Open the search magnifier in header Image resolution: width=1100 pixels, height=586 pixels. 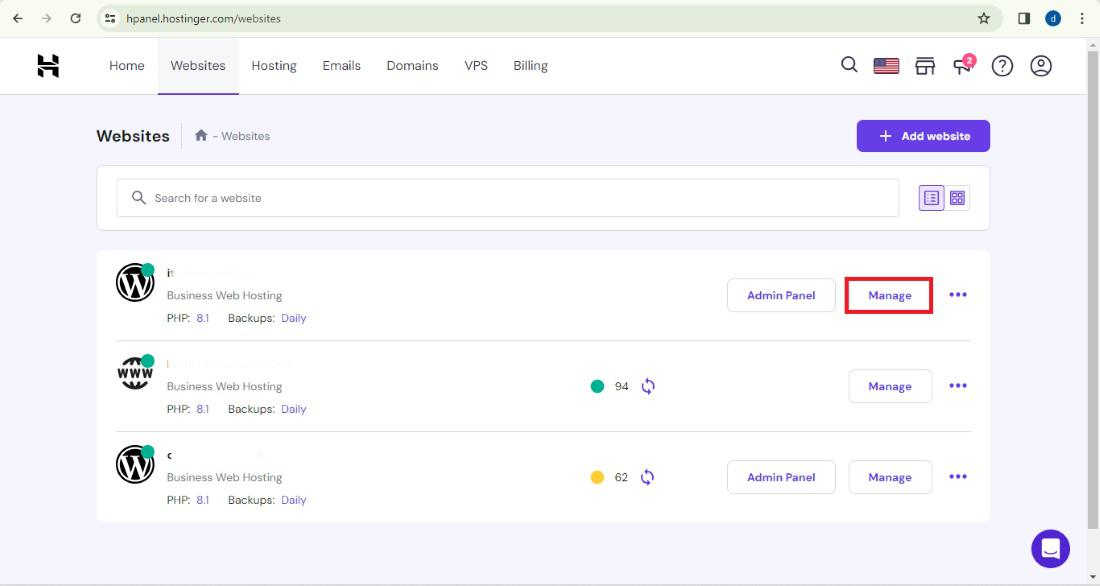(849, 65)
